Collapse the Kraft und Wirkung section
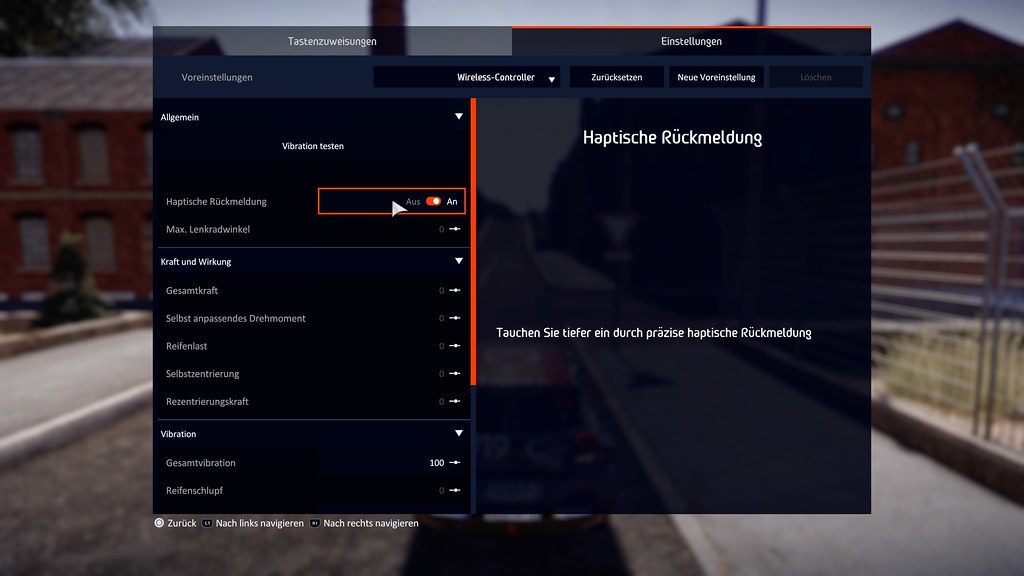The image size is (1024, 576). pos(459,262)
